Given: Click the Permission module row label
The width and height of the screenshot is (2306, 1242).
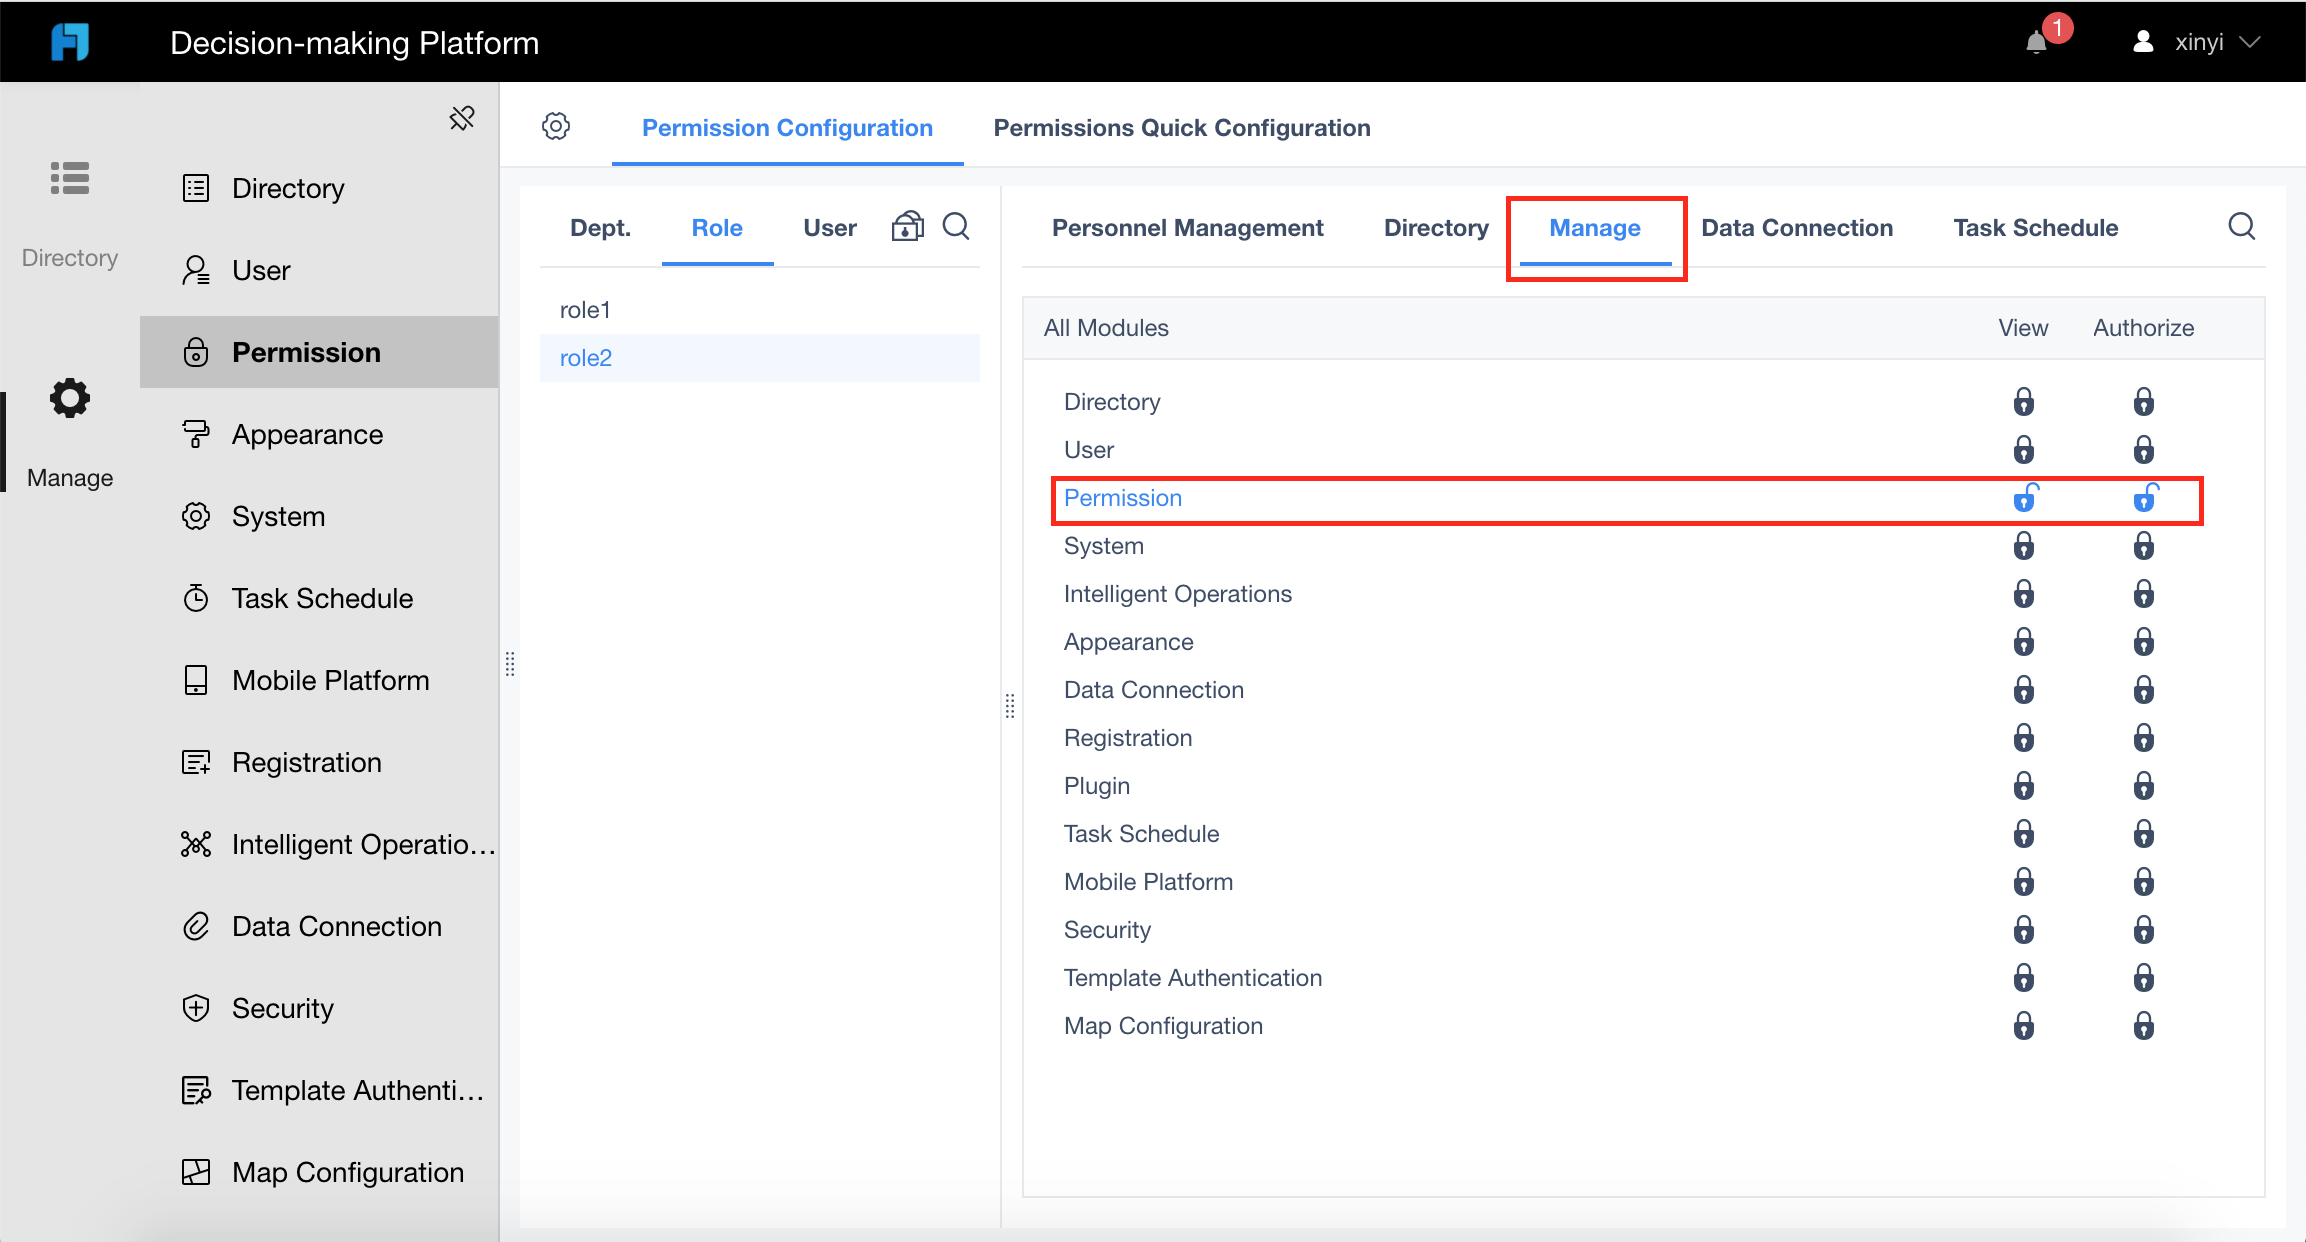Looking at the screenshot, I should pyautogui.click(x=1123, y=498).
